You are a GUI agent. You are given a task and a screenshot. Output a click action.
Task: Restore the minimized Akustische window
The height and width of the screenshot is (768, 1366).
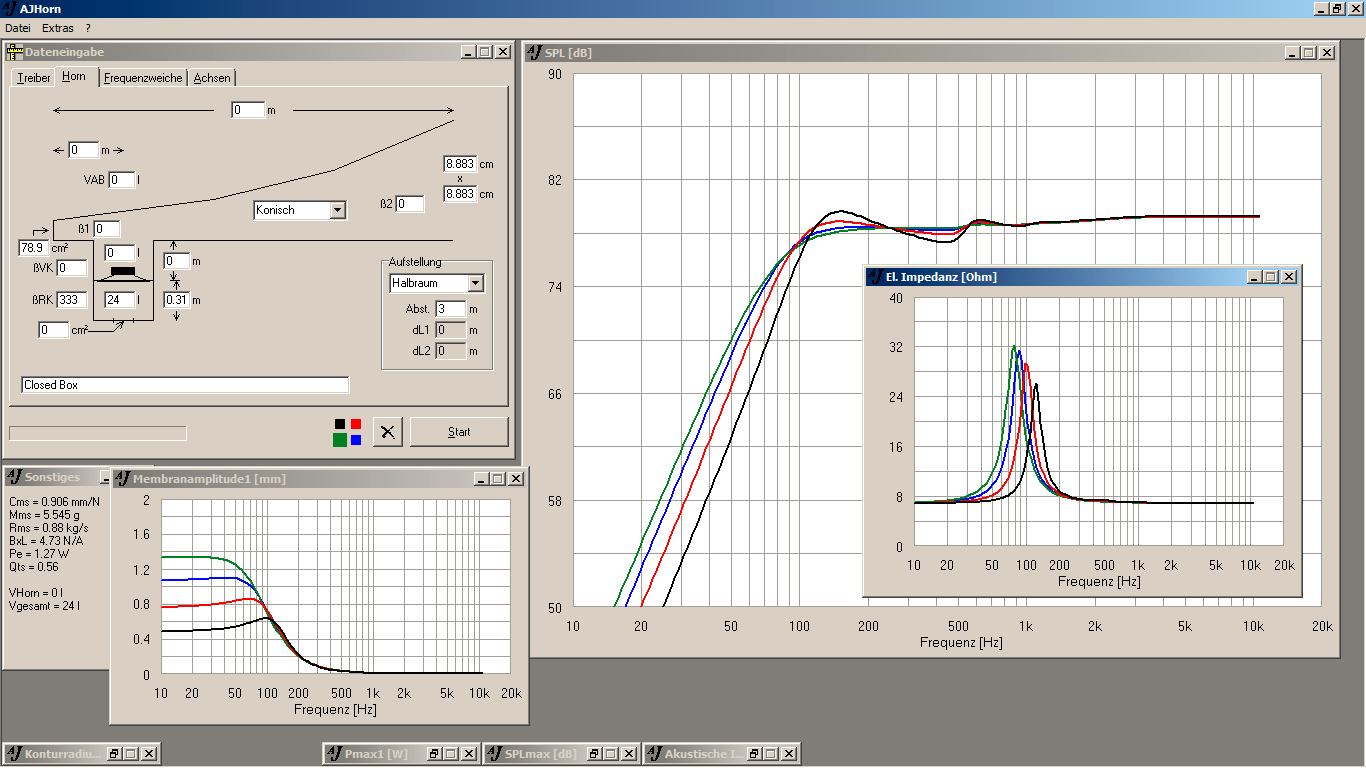tap(754, 754)
